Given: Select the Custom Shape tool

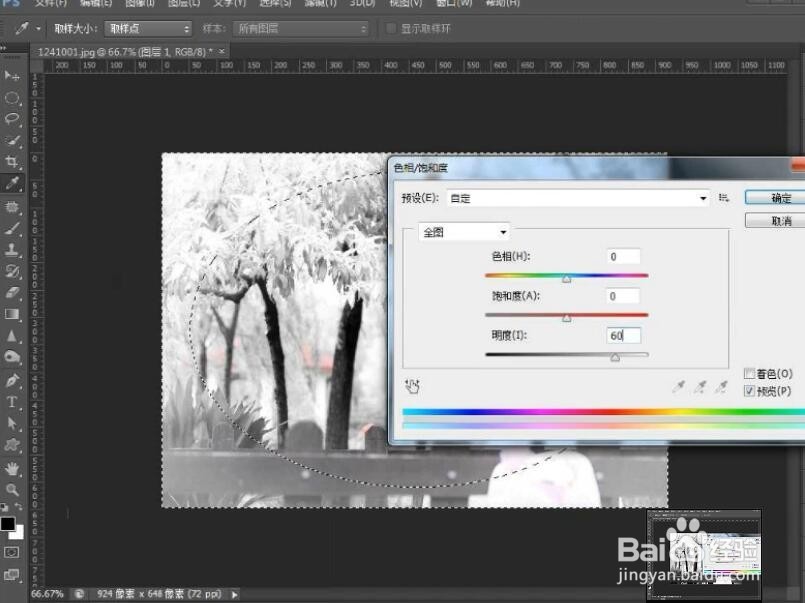Looking at the screenshot, I should pos(11,445).
